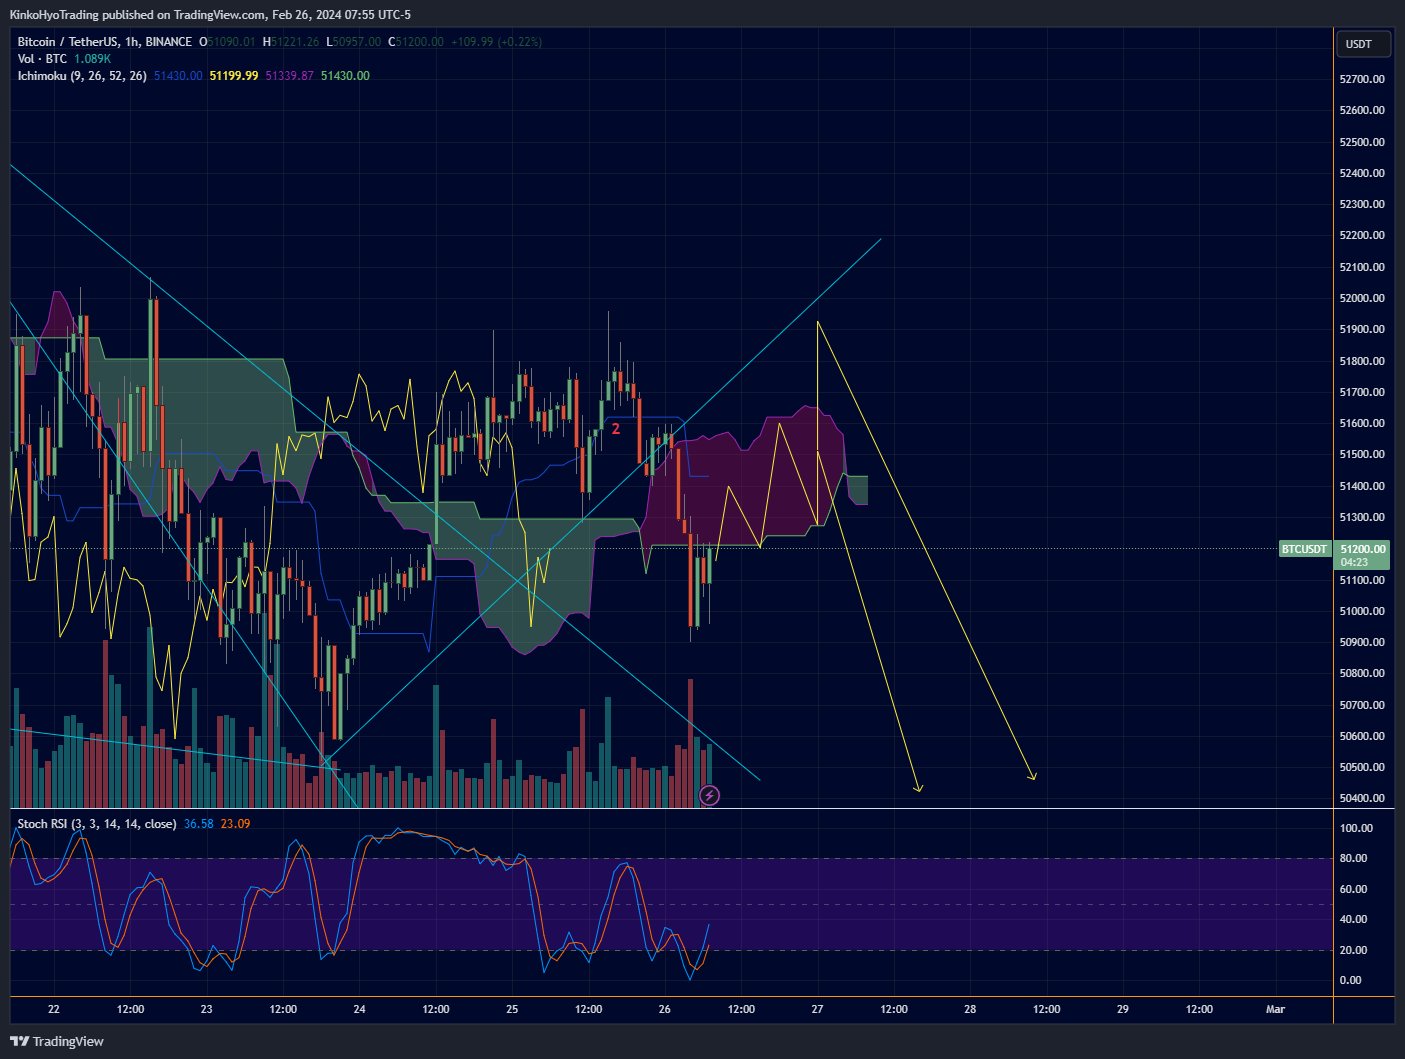
Task: Click date 25 on time axis
Action: click(x=512, y=1009)
